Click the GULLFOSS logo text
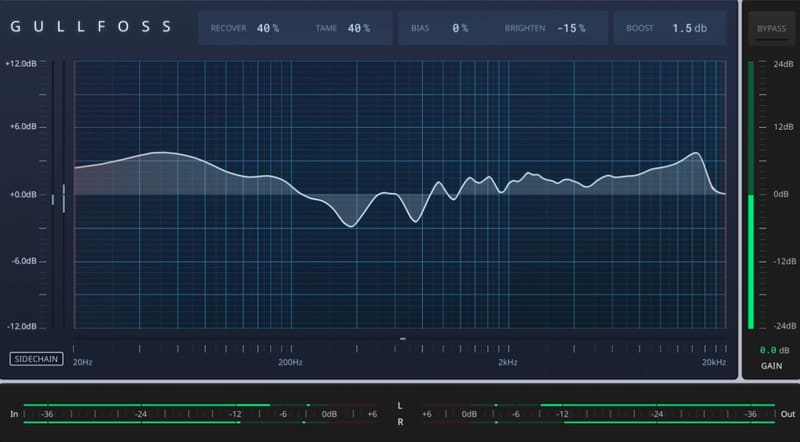The width and height of the screenshot is (800, 442). pos(91,27)
